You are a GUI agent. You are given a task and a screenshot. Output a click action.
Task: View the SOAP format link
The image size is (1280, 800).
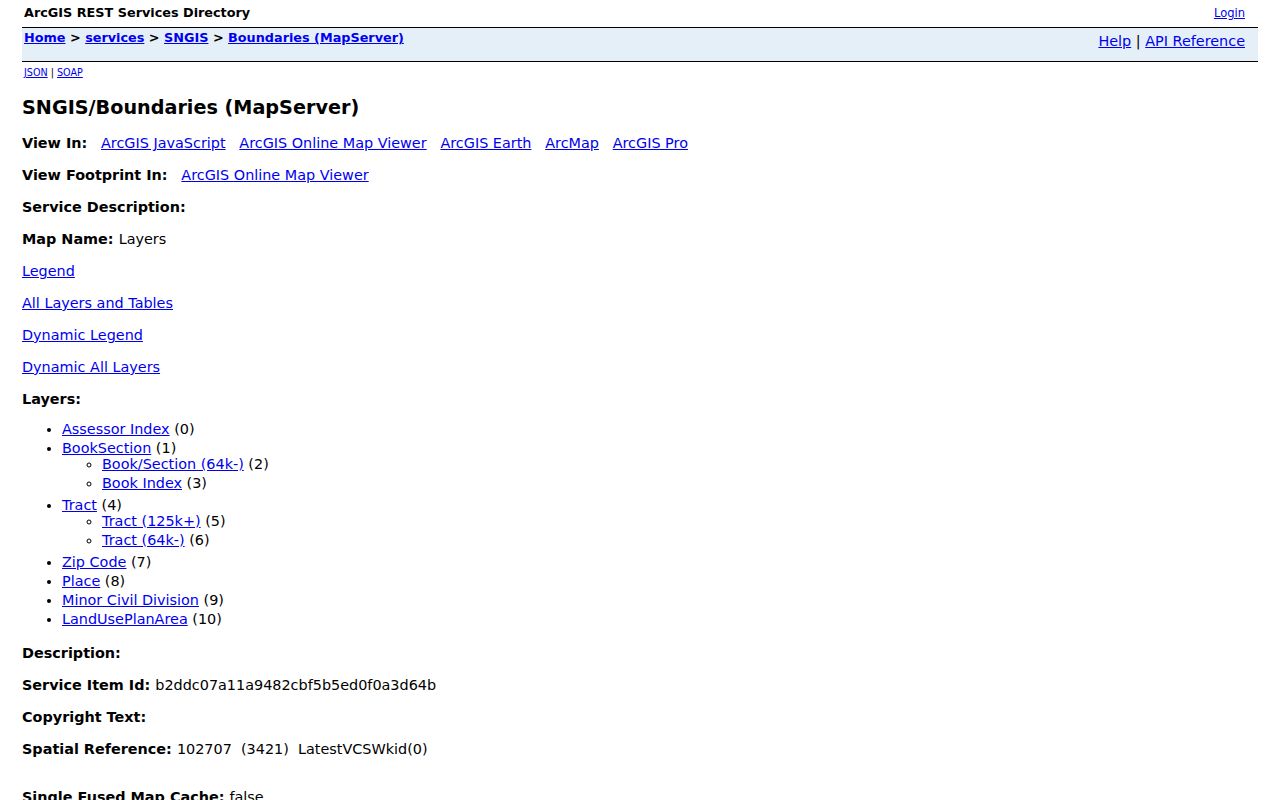coord(70,72)
